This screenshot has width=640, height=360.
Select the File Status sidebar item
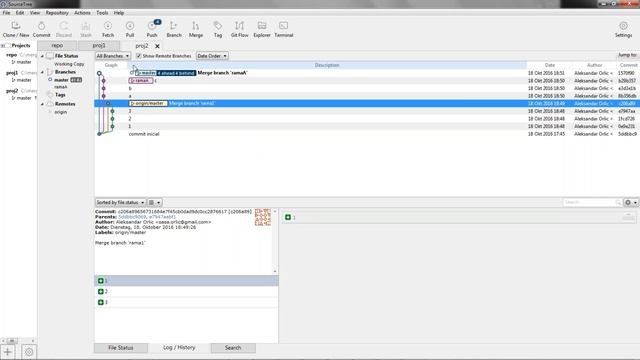point(66,56)
